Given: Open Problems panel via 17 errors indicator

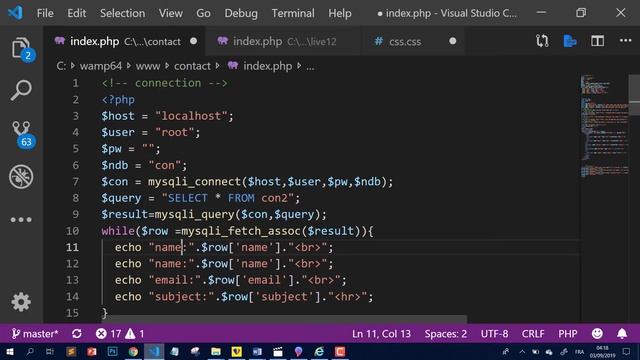Looking at the screenshot, I should (x=108, y=334).
